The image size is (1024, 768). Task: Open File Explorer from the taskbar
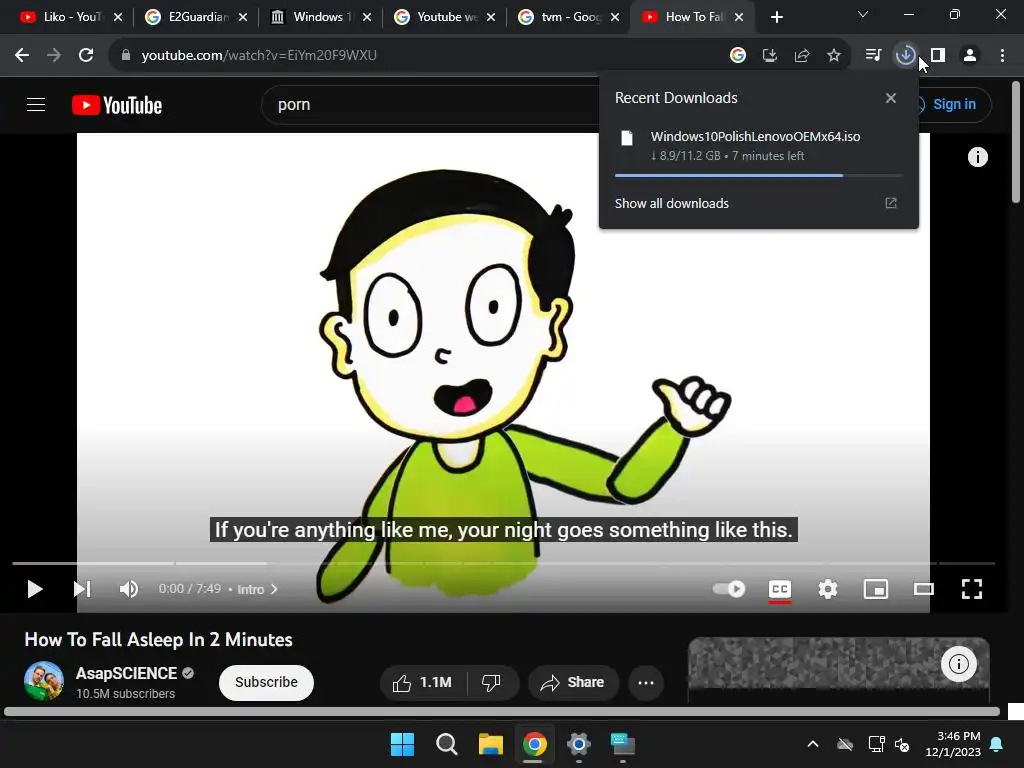point(490,744)
